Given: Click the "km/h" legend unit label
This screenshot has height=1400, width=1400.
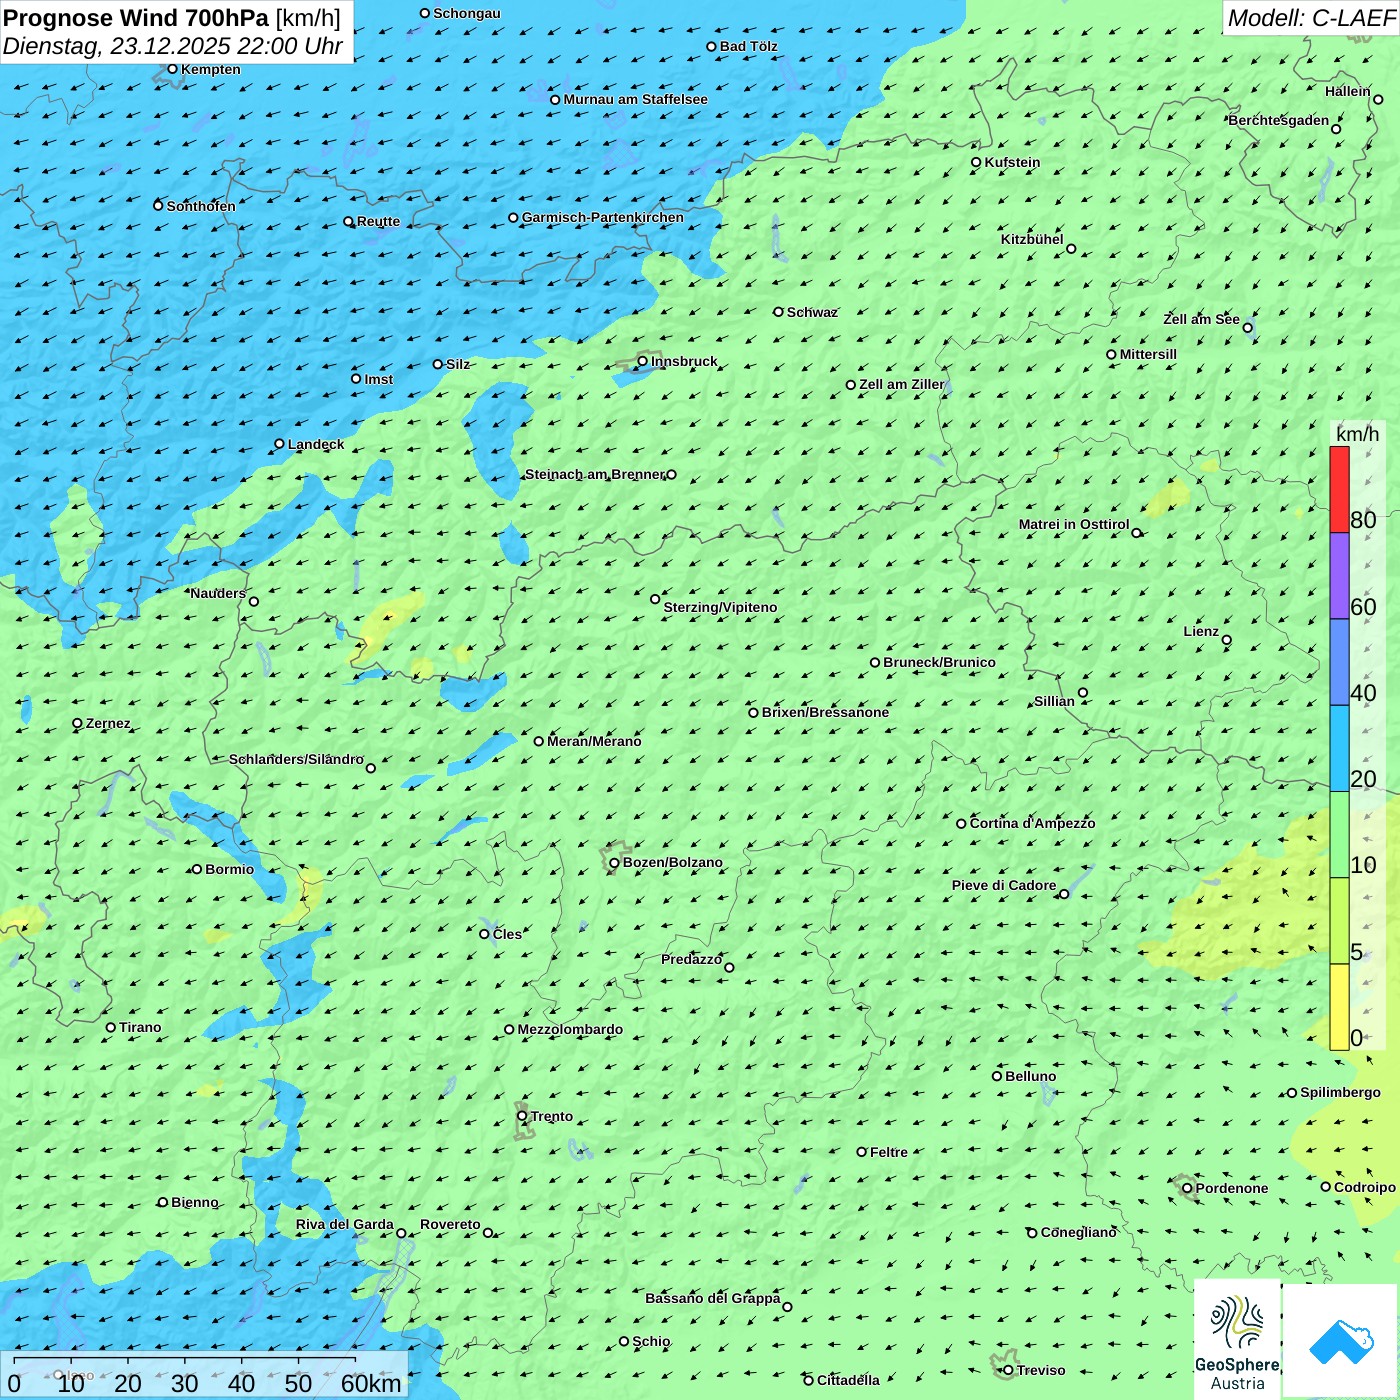Looking at the screenshot, I should click(1357, 434).
